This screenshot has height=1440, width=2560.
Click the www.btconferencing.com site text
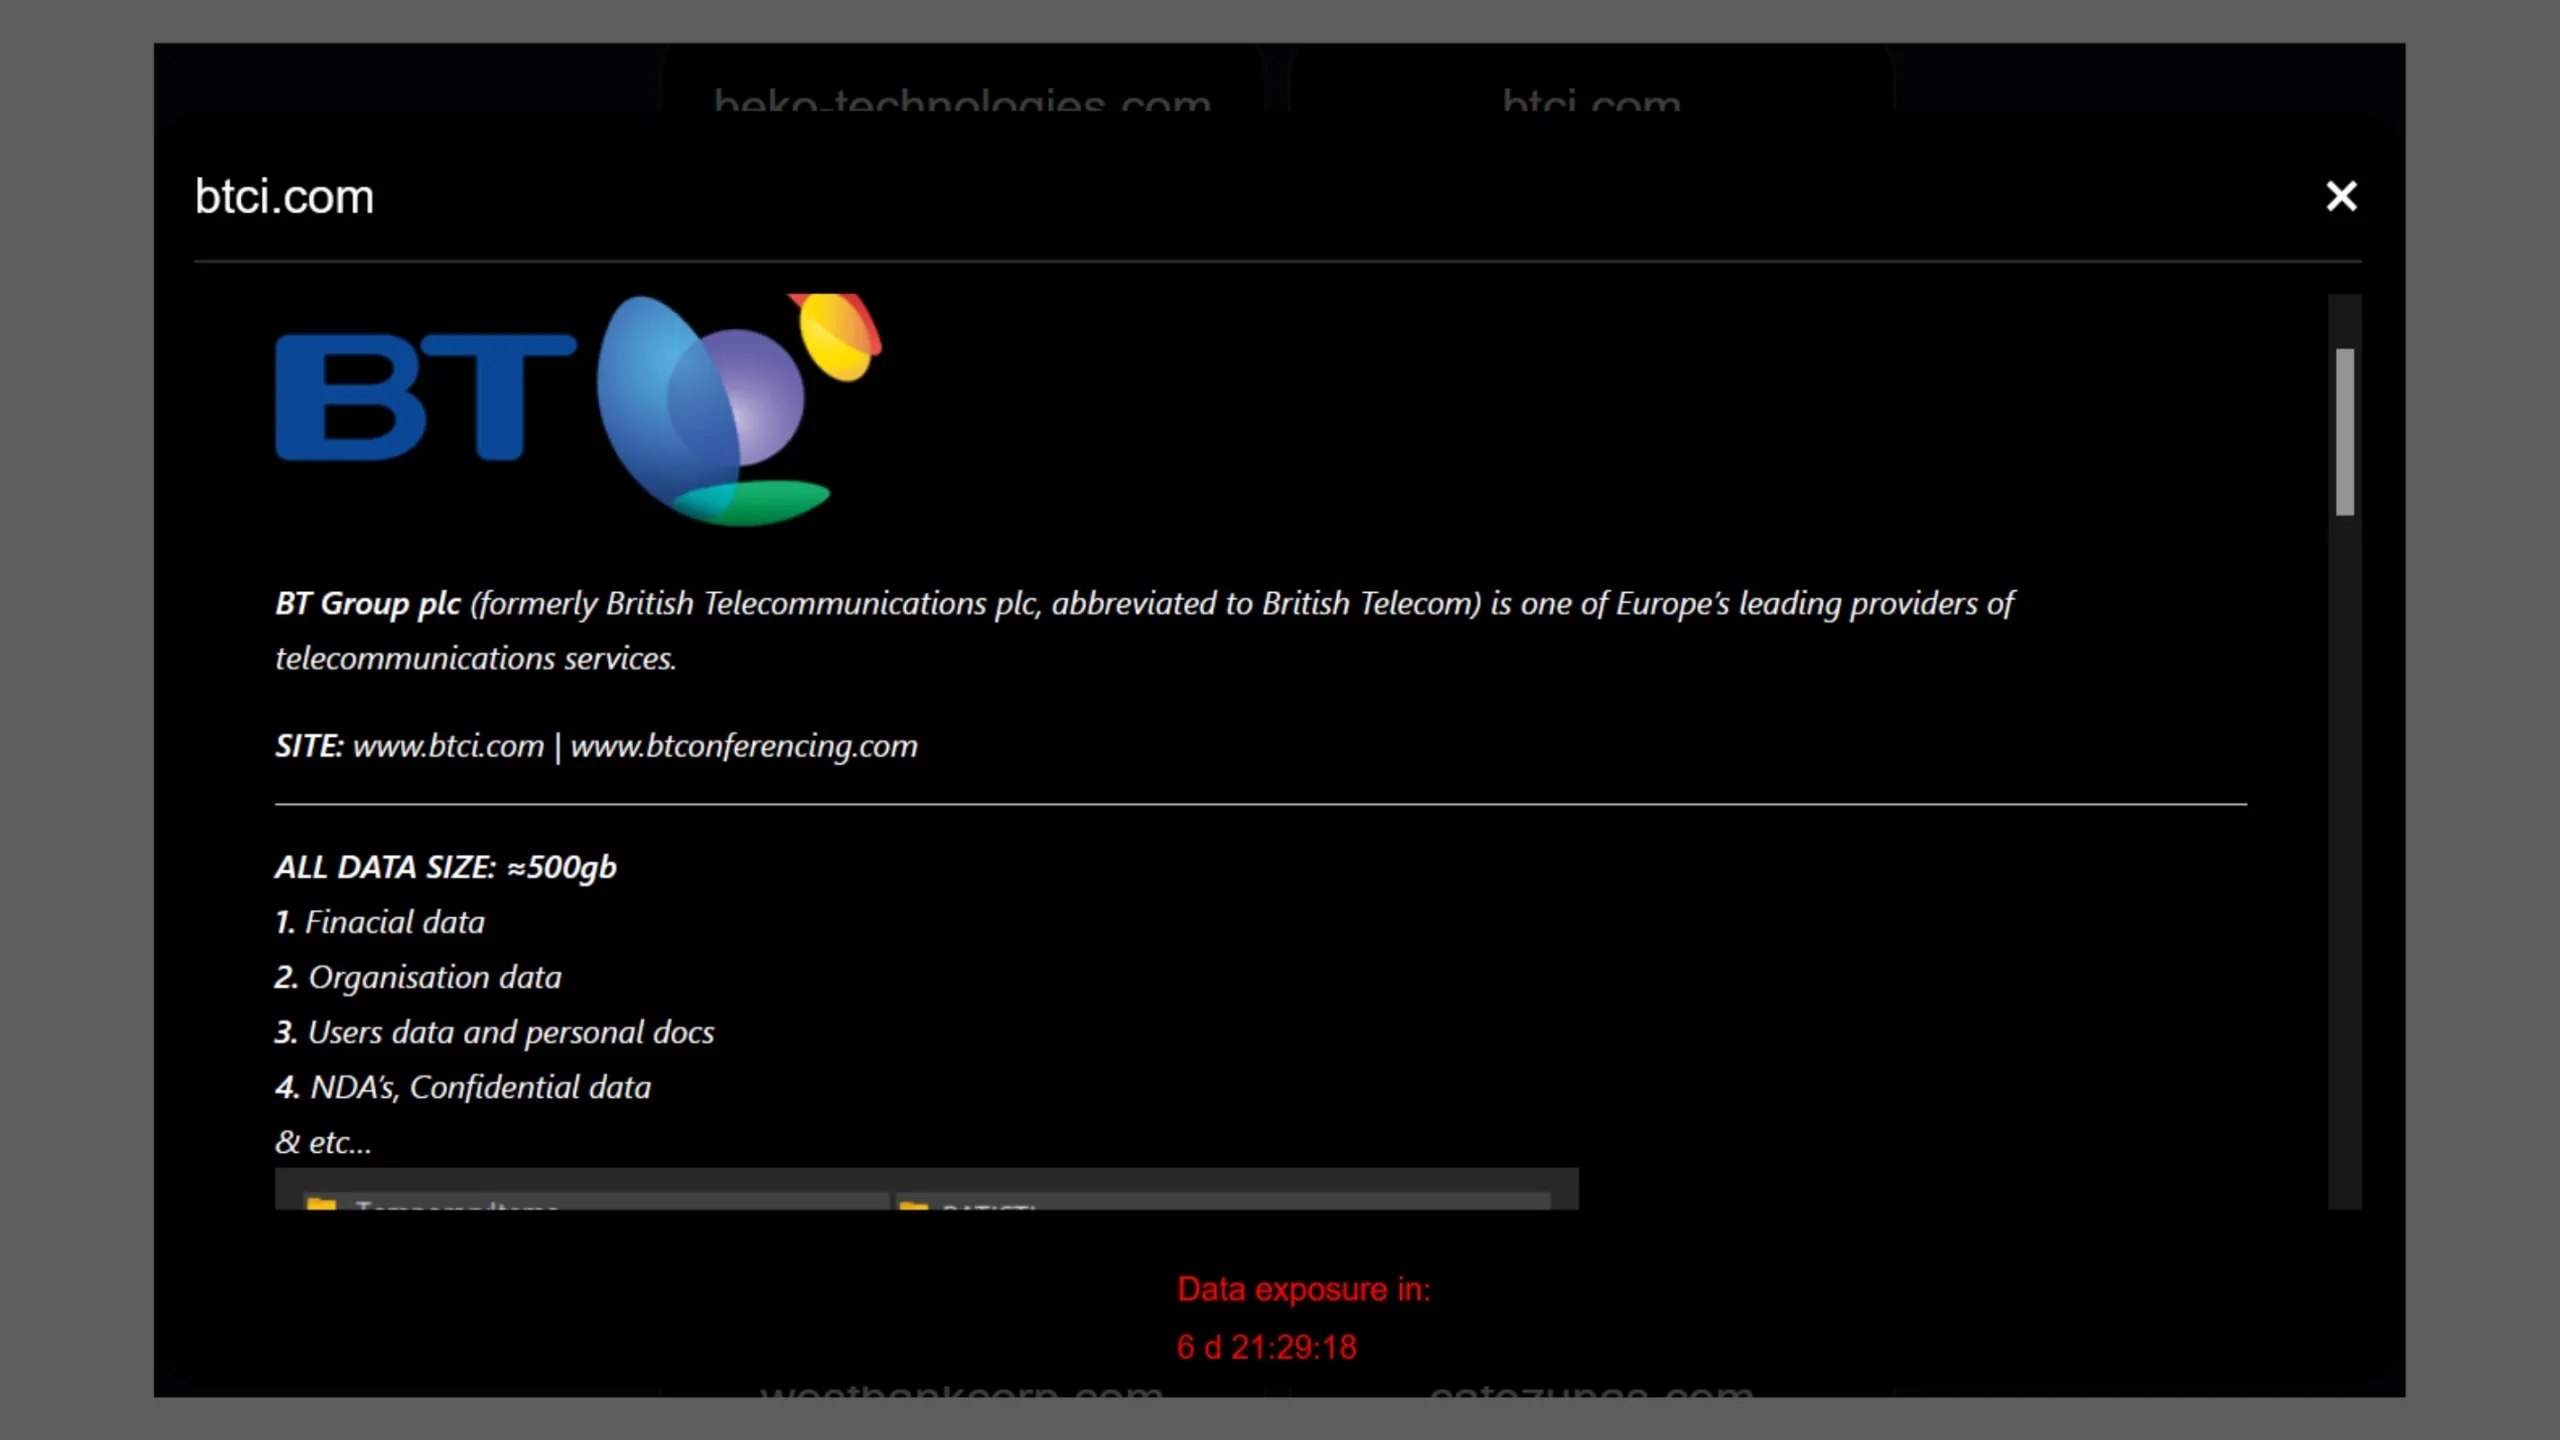(x=744, y=746)
